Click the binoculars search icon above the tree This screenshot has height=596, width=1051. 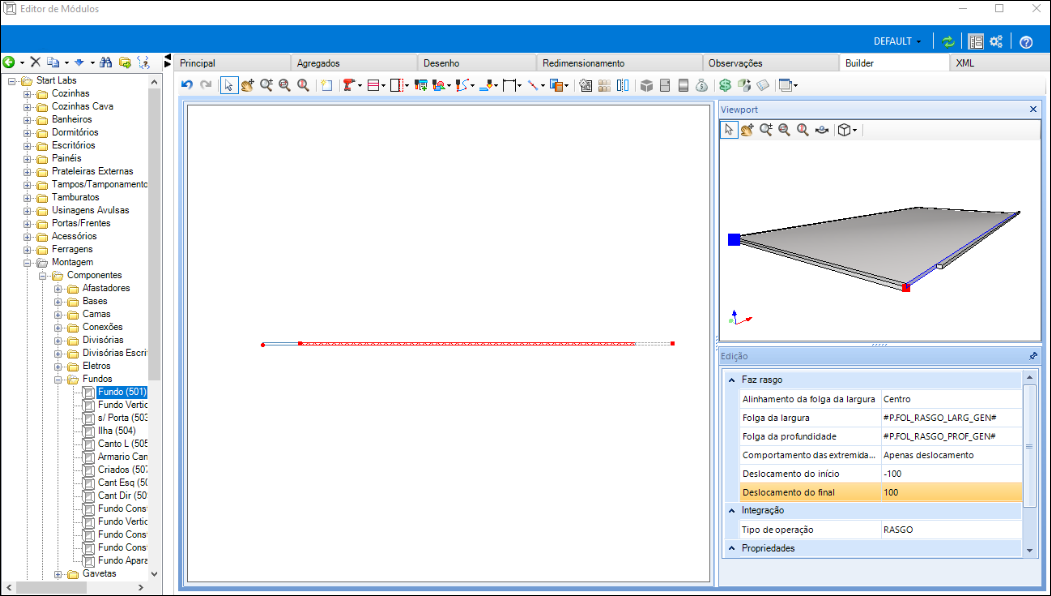click(x=105, y=62)
